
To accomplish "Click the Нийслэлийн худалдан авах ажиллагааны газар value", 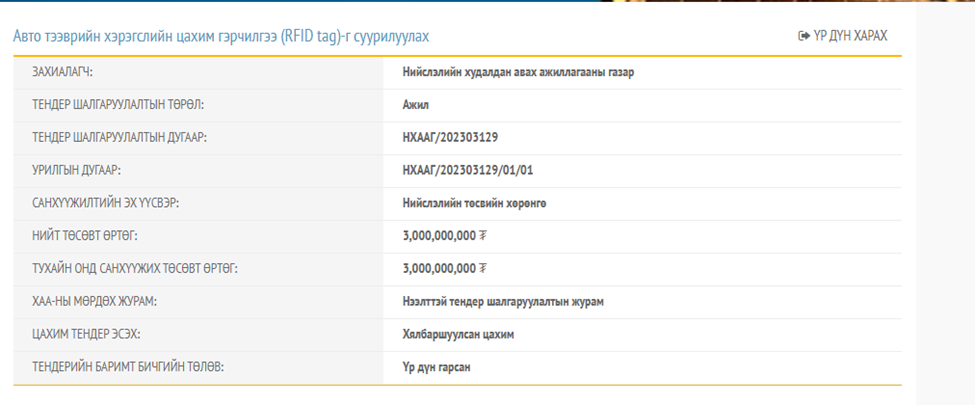I will [x=518, y=73].
